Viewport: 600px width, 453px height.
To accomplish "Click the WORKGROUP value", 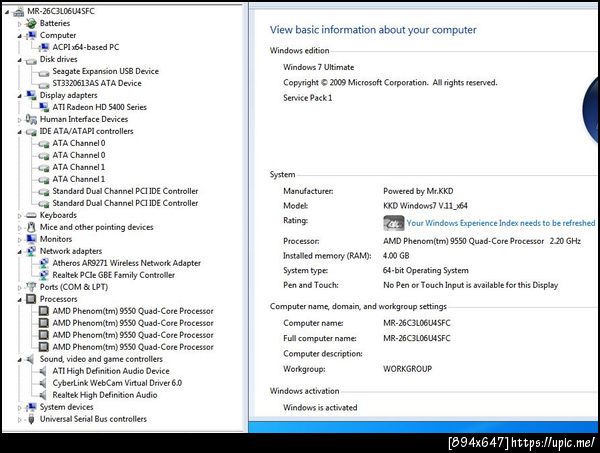I will tap(408, 369).
